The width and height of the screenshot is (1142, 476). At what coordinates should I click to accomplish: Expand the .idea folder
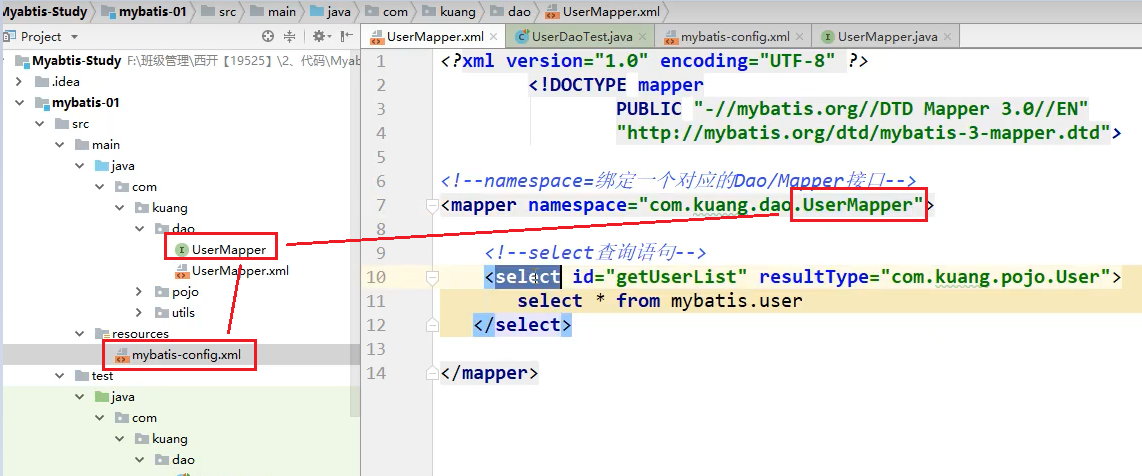click(20, 82)
